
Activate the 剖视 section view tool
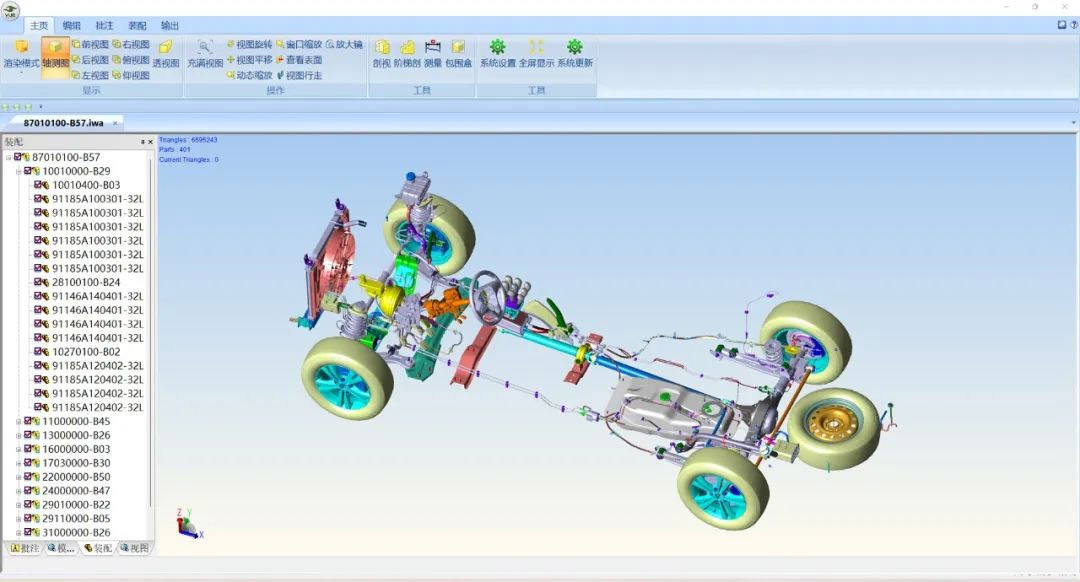pyautogui.click(x=381, y=53)
